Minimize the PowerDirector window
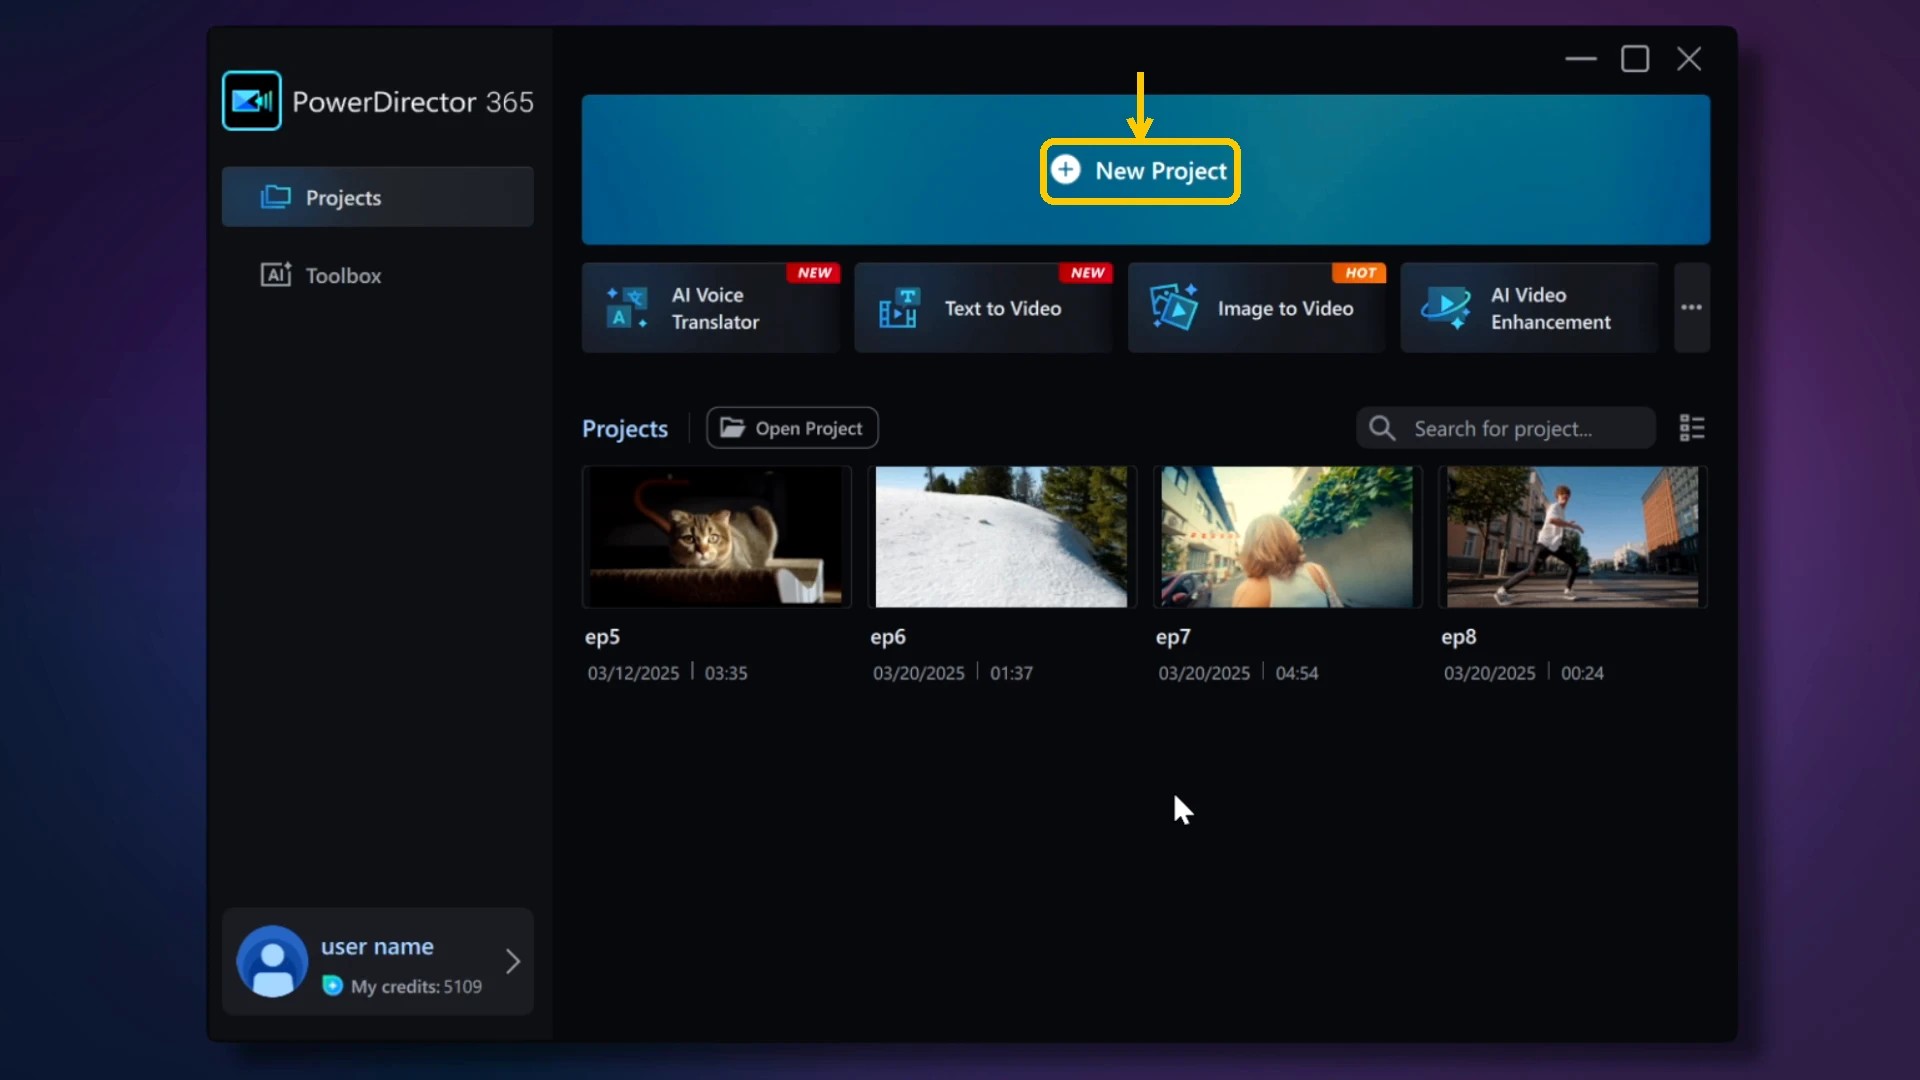 [x=1581, y=59]
